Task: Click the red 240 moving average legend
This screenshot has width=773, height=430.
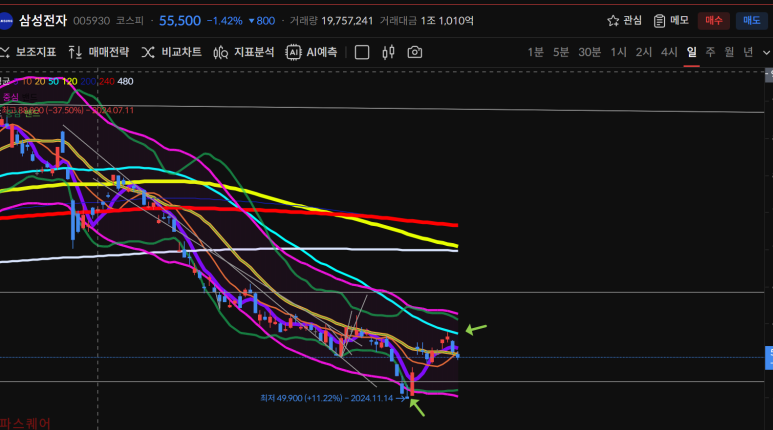Action: [x=106, y=81]
